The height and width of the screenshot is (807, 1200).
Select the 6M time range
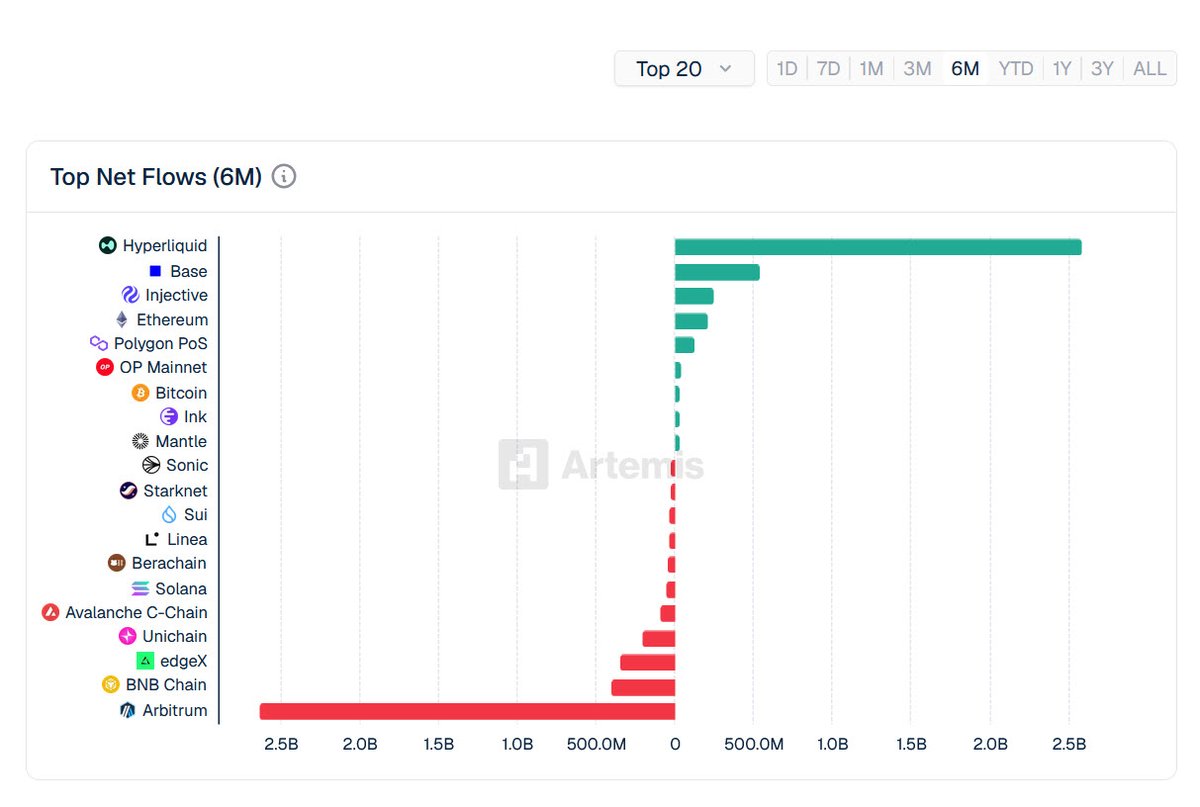tap(965, 69)
